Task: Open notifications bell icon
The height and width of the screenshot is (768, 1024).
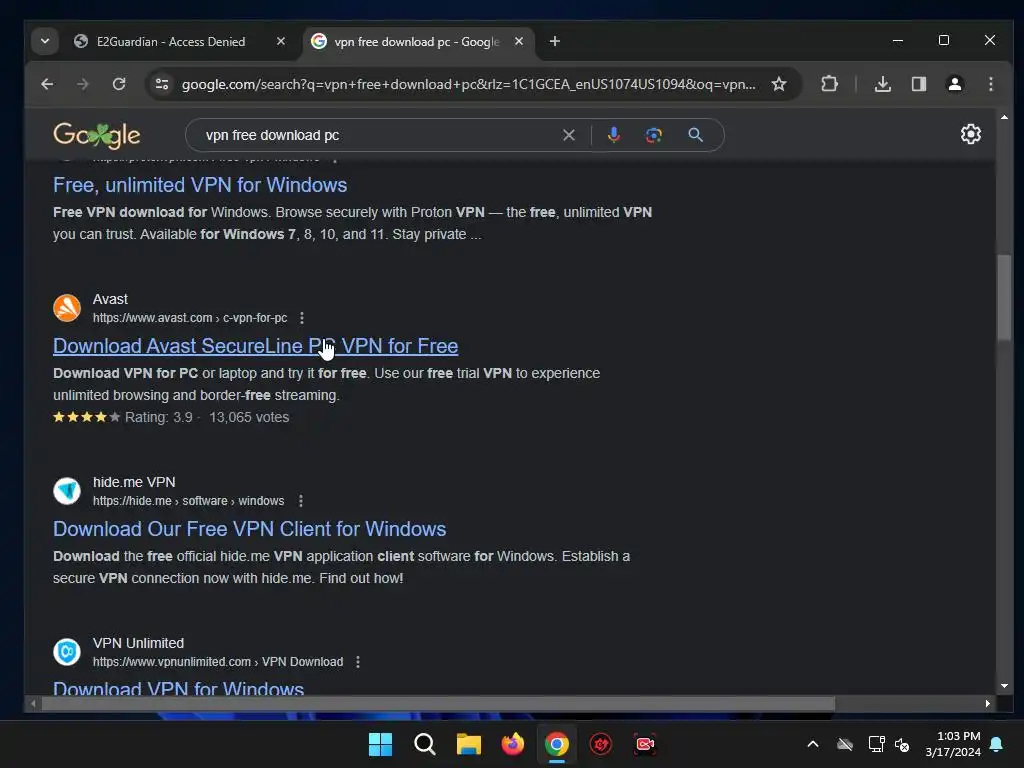Action: pos(997,744)
